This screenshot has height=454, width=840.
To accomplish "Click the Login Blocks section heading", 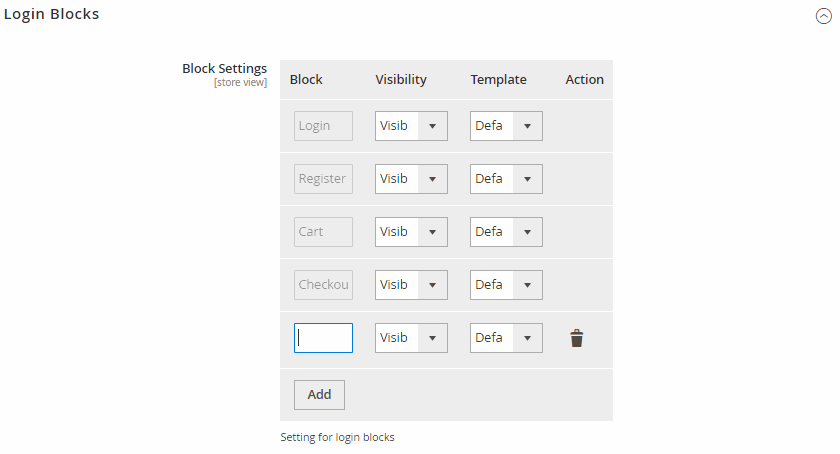I will [51, 14].
